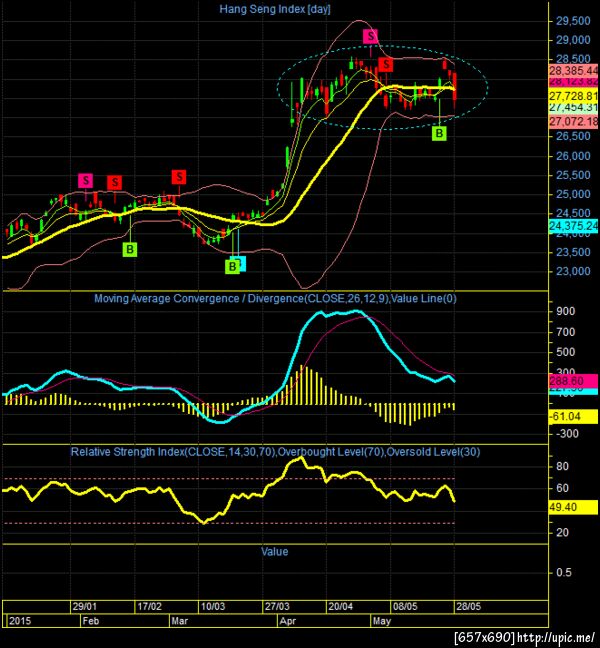600x648 pixels.
Task: Click the 17/02 date label
Action: (x=149, y=607)
